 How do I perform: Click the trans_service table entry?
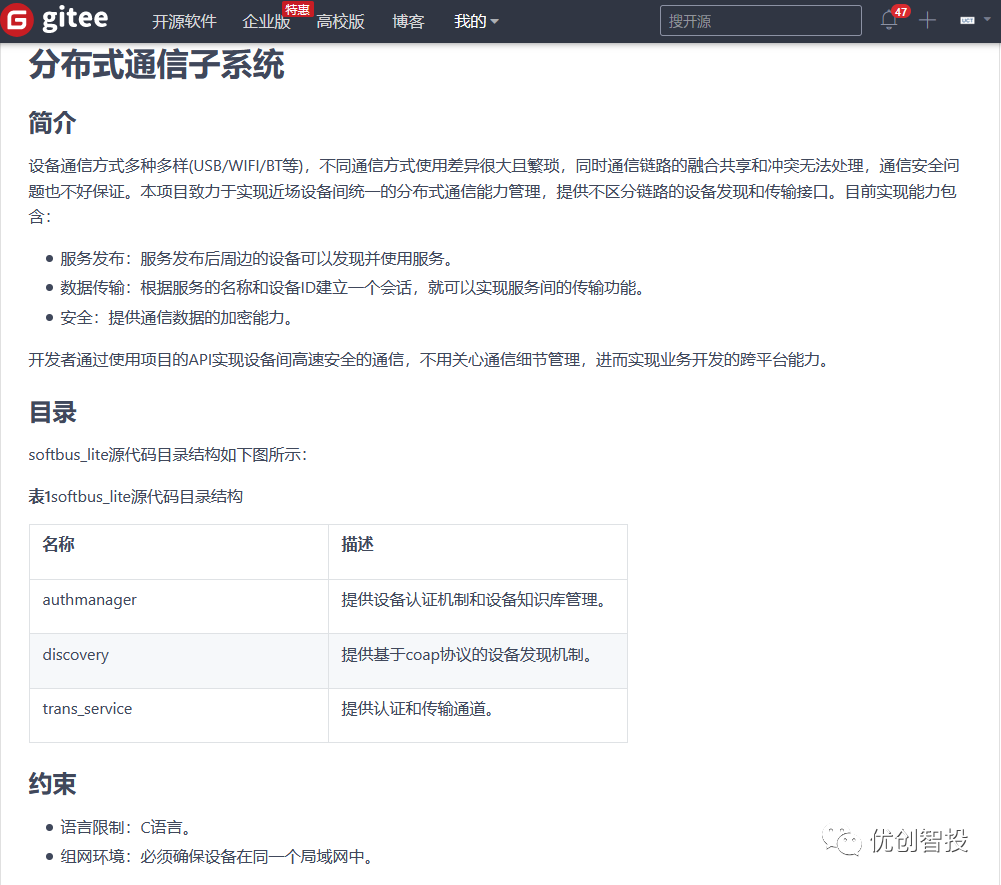(x=87, y=709)
